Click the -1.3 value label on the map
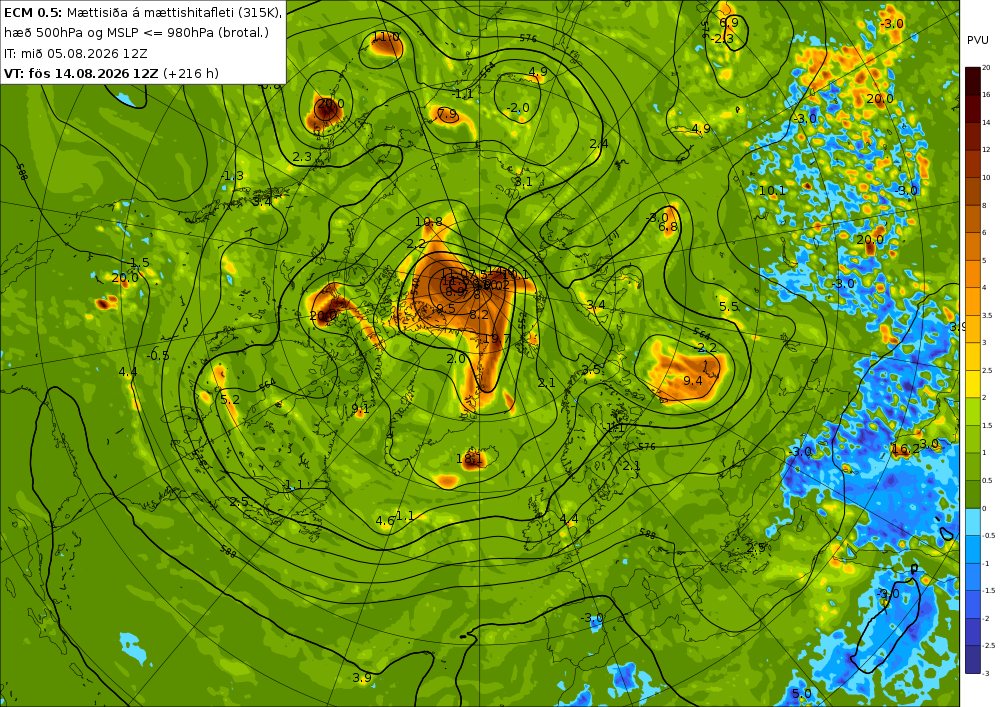This screenshot has height=707, width=1000. [x=232, y=176]
